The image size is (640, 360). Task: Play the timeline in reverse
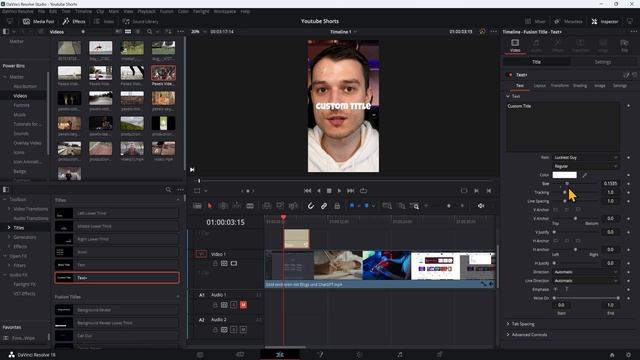pyautogui.click(x=318, y=191)
